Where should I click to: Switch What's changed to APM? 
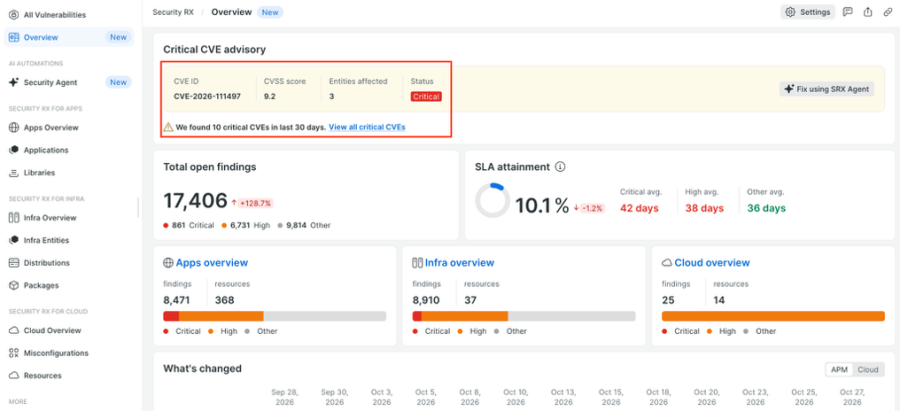point(839,370)
